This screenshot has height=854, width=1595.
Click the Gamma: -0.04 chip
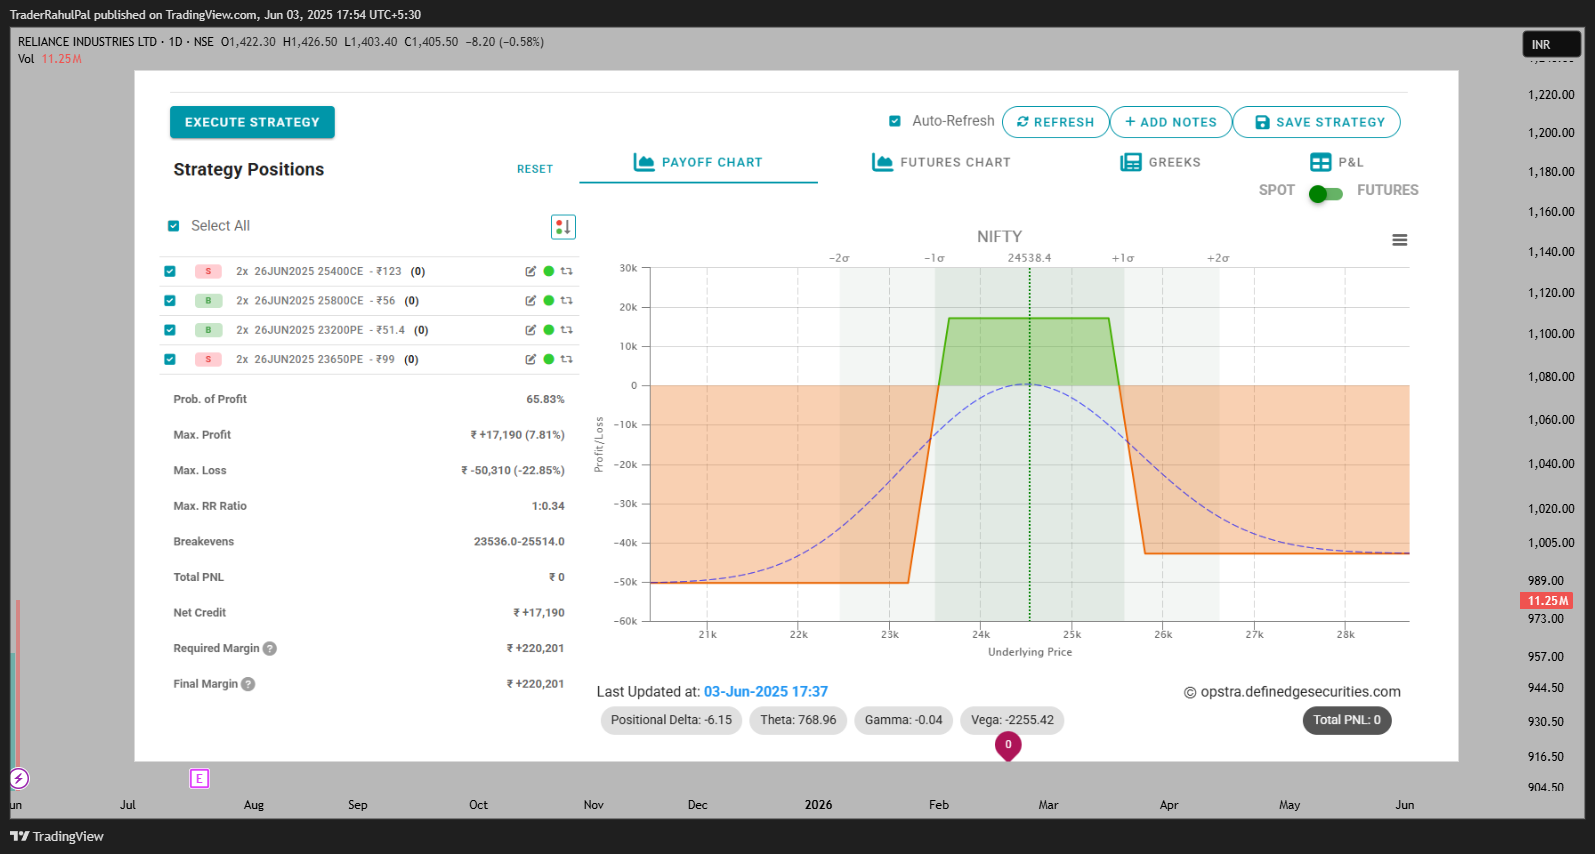click(x=904, y=720)
